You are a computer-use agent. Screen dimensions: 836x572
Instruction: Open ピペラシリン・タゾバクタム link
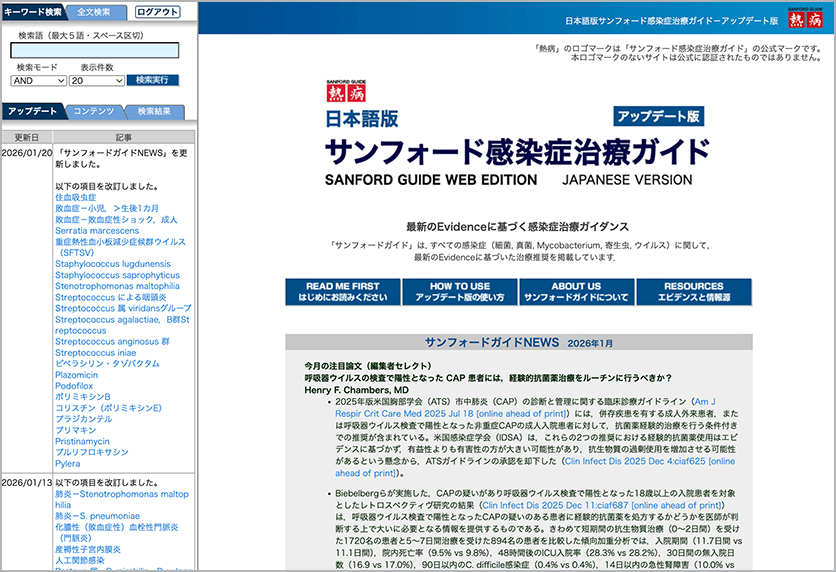107,364
